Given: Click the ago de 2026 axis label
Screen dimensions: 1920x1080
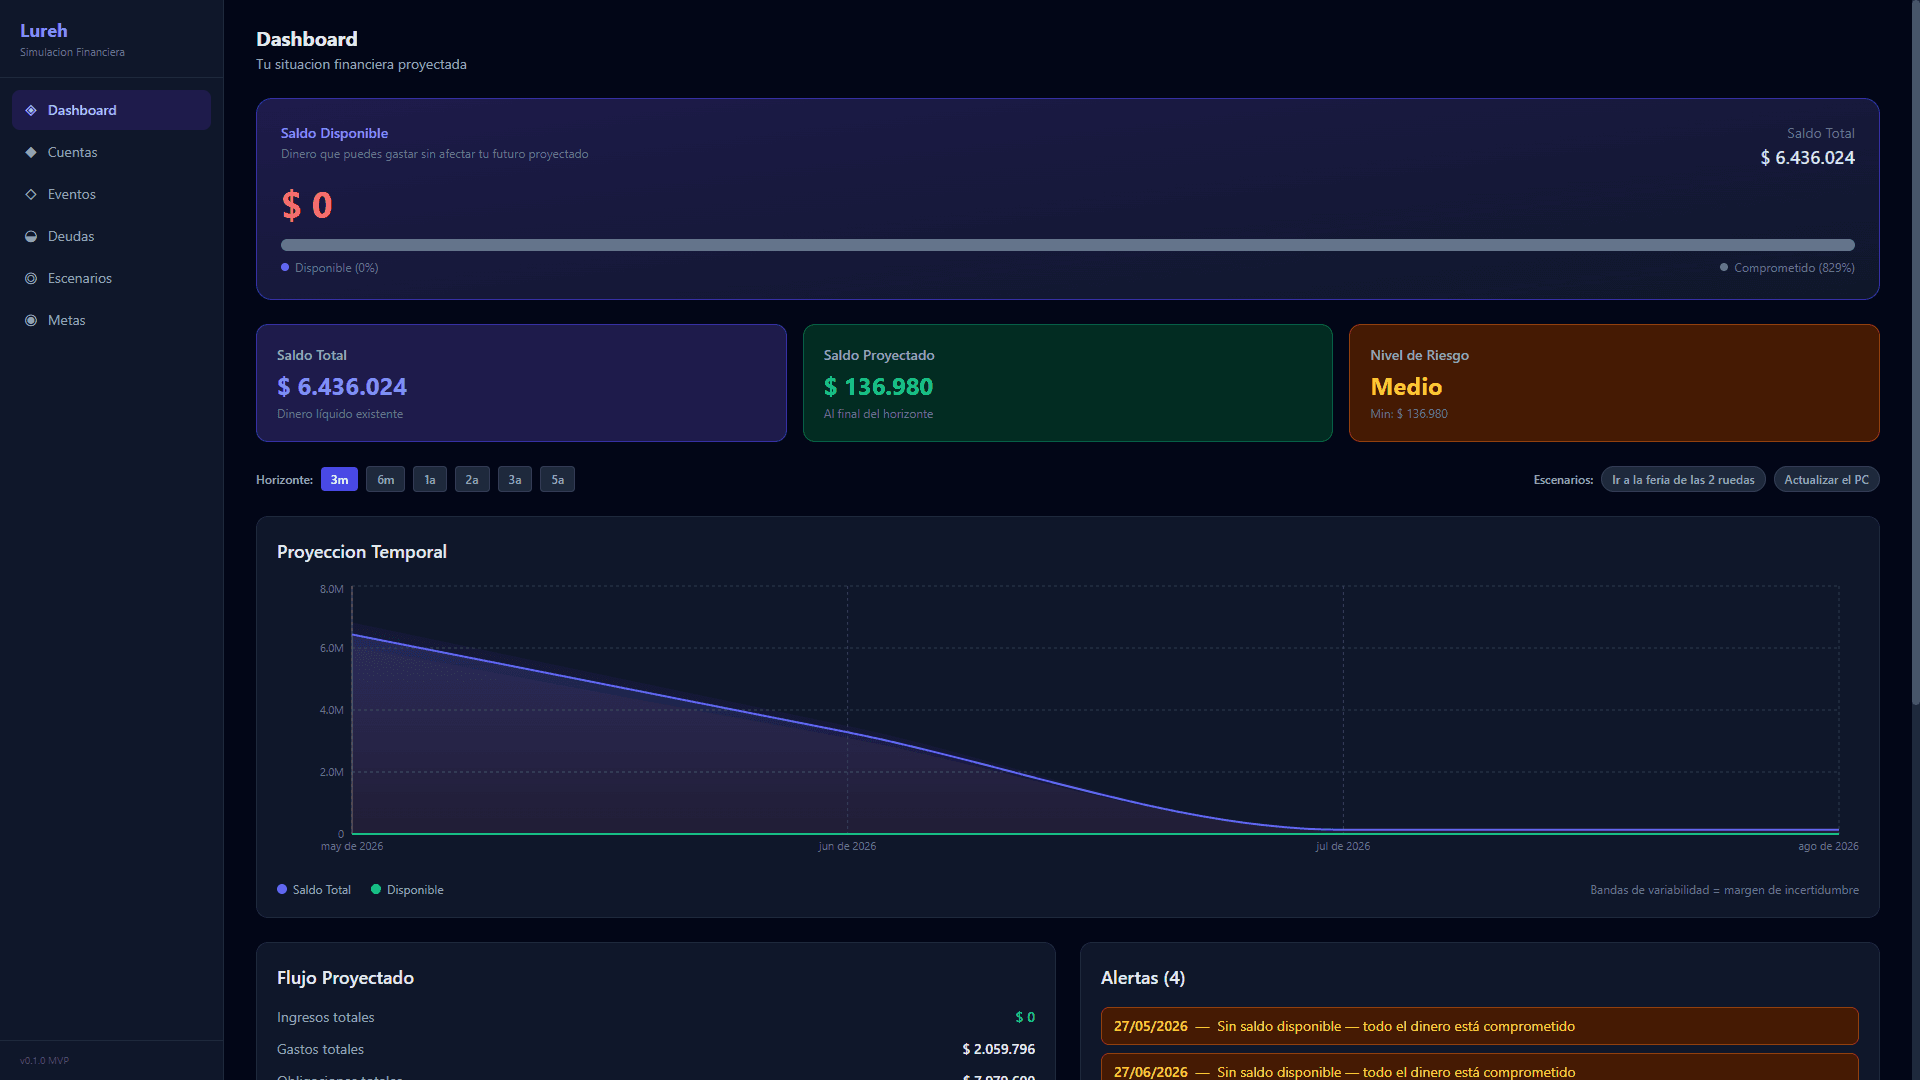Looking at the screenshot, I should (1829, 846).
